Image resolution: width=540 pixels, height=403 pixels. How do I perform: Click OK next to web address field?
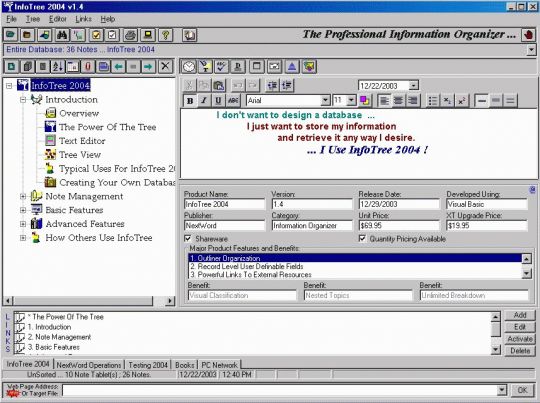522,390
